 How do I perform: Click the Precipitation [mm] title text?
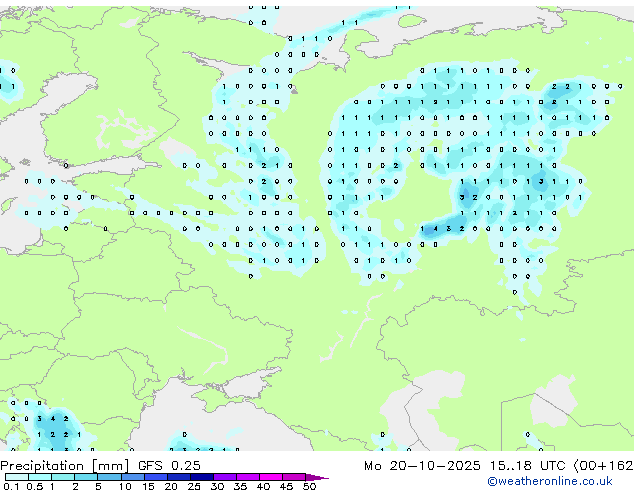(x=65, y=466)
